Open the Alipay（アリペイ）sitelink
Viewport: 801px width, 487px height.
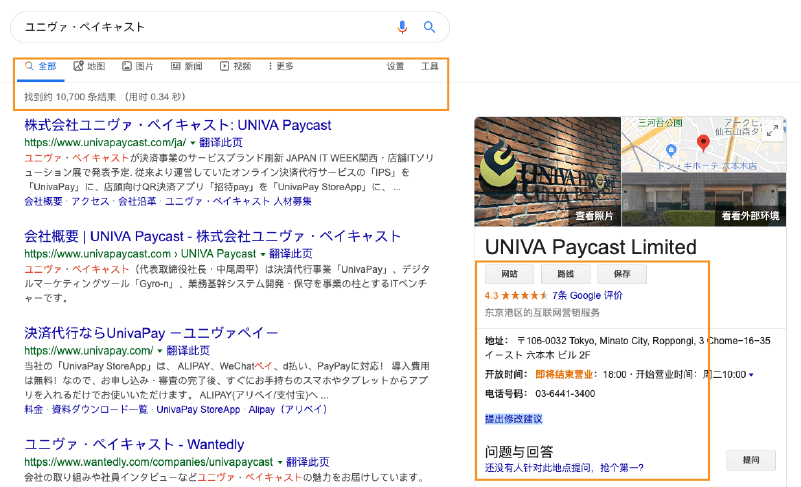pyautogui.click(x=288, y=409)
